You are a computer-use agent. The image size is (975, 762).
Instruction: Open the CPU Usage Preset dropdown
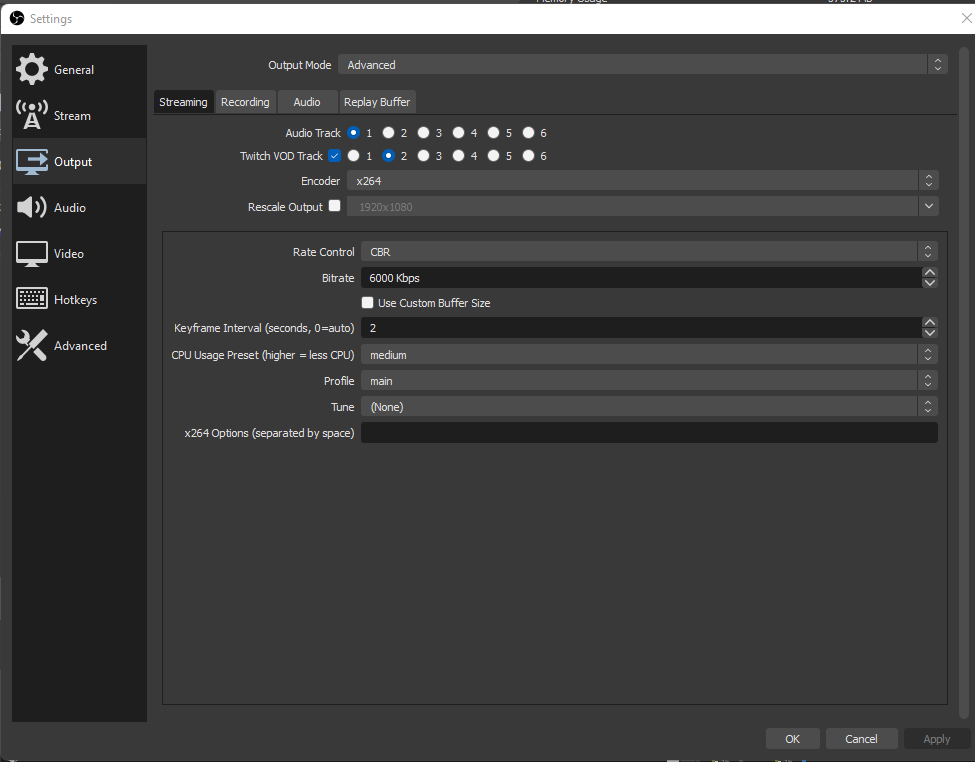(x=649, y=355)
